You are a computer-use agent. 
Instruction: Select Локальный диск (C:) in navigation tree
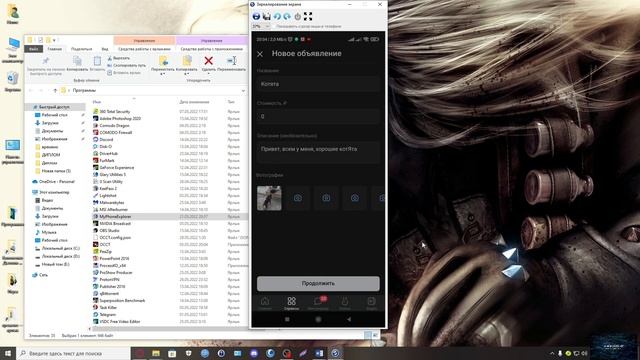57,248
